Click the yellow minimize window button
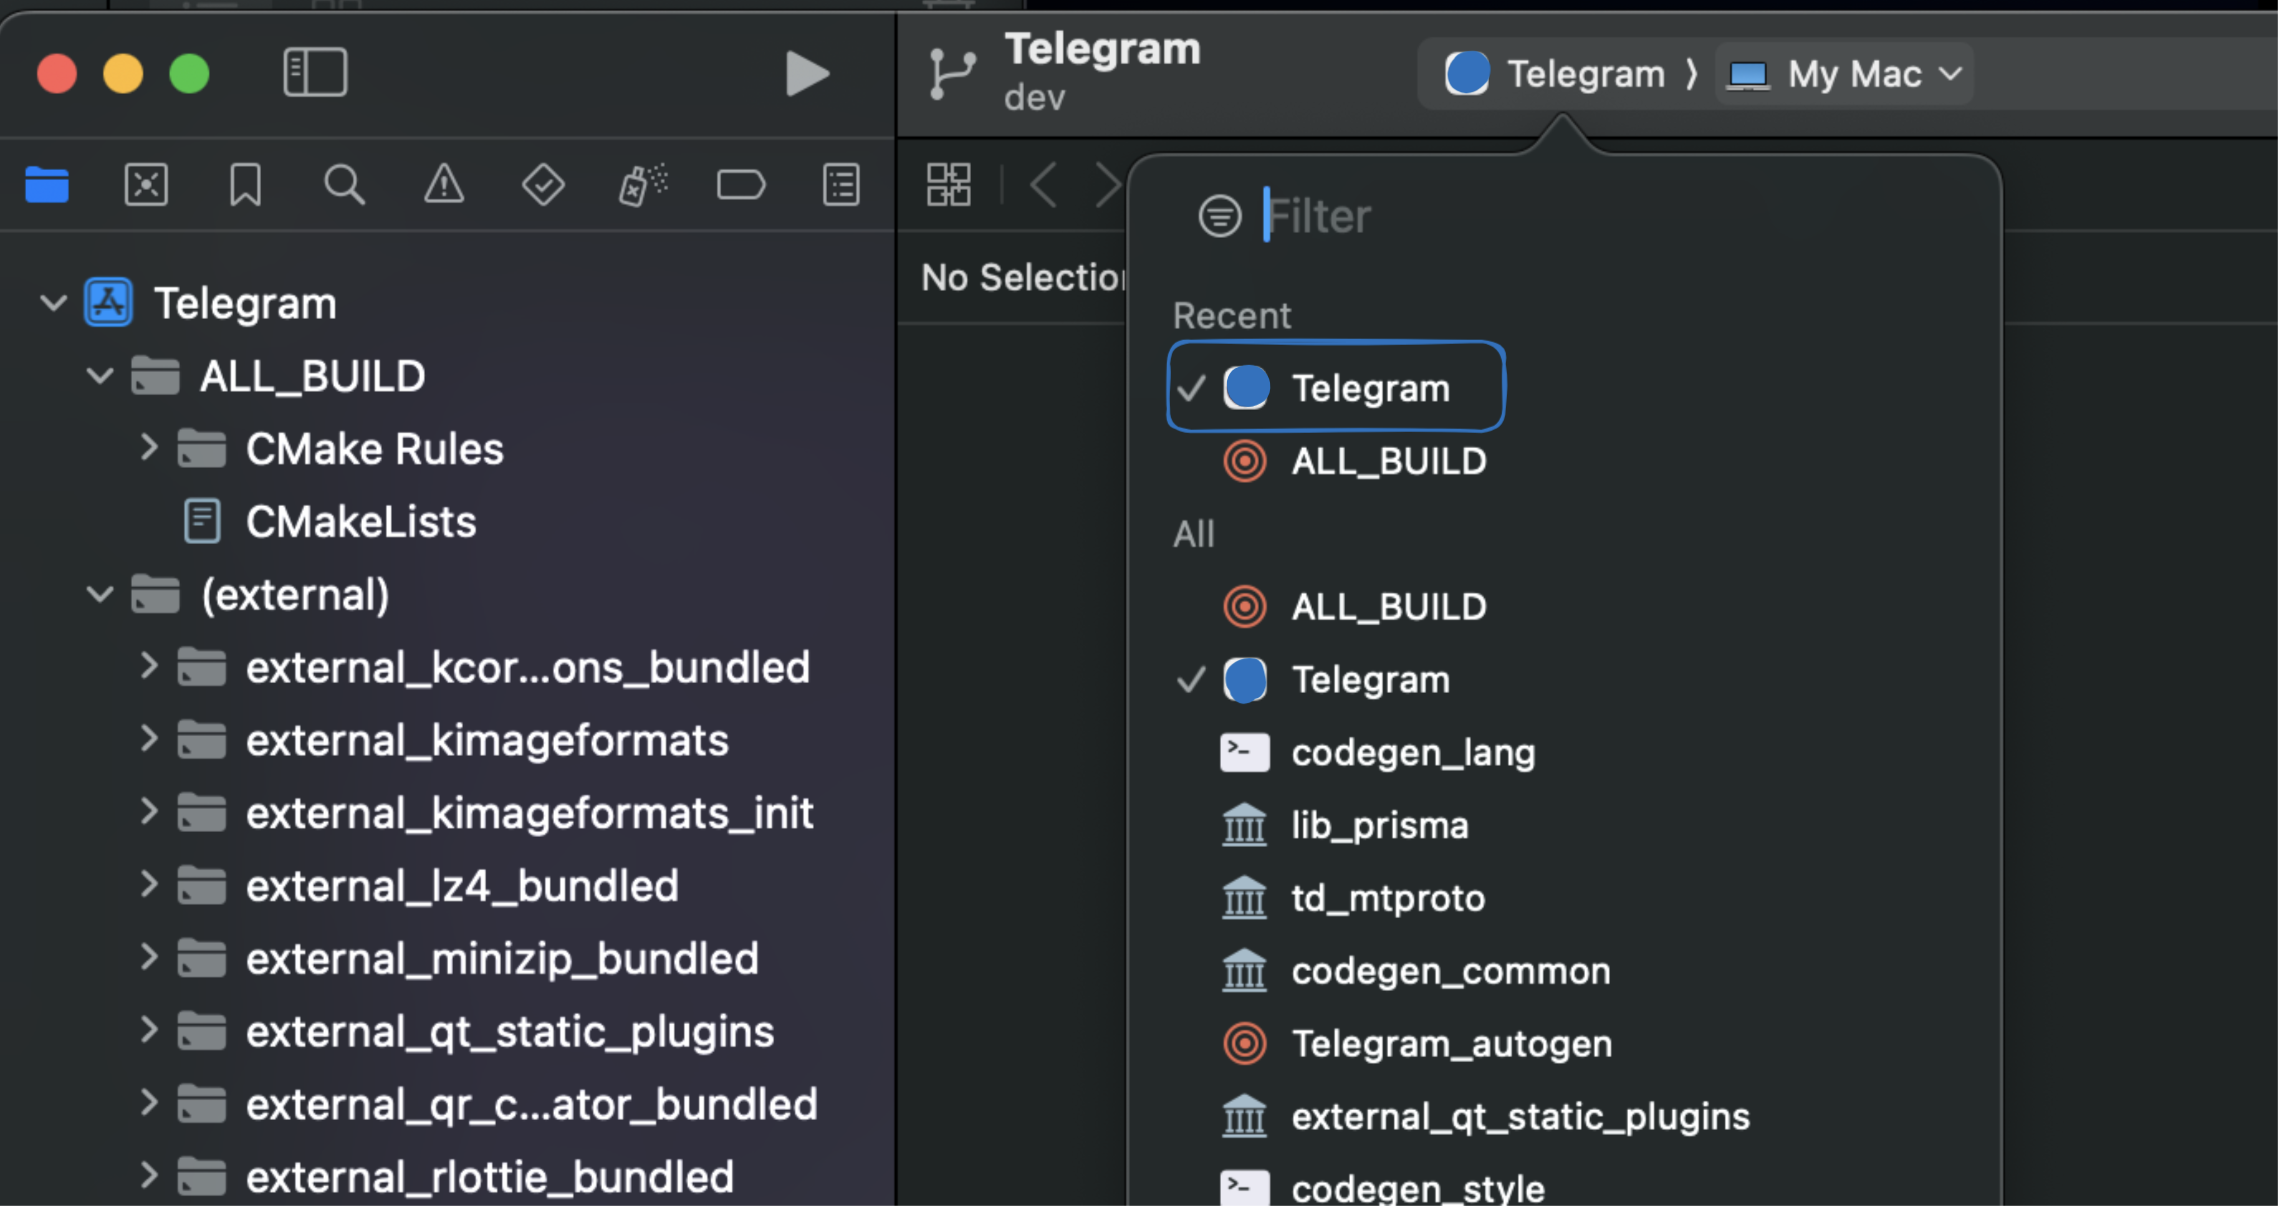This screenshot has width=2278, height=1208. point(123,74)
